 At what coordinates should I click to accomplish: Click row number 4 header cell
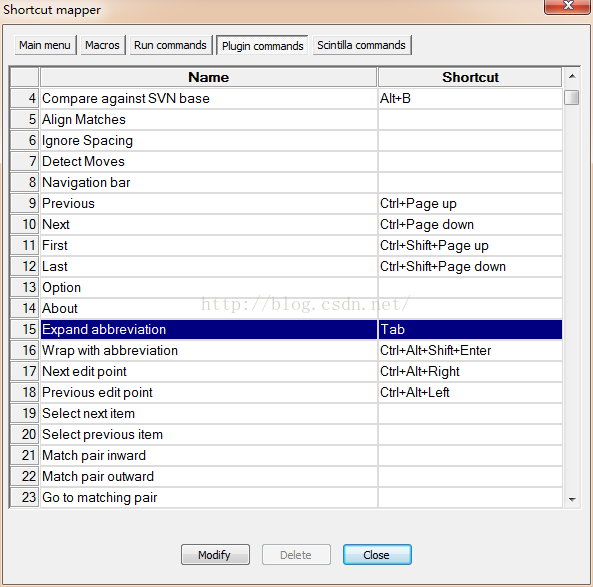pyautogui.click(x=25, y=99)
